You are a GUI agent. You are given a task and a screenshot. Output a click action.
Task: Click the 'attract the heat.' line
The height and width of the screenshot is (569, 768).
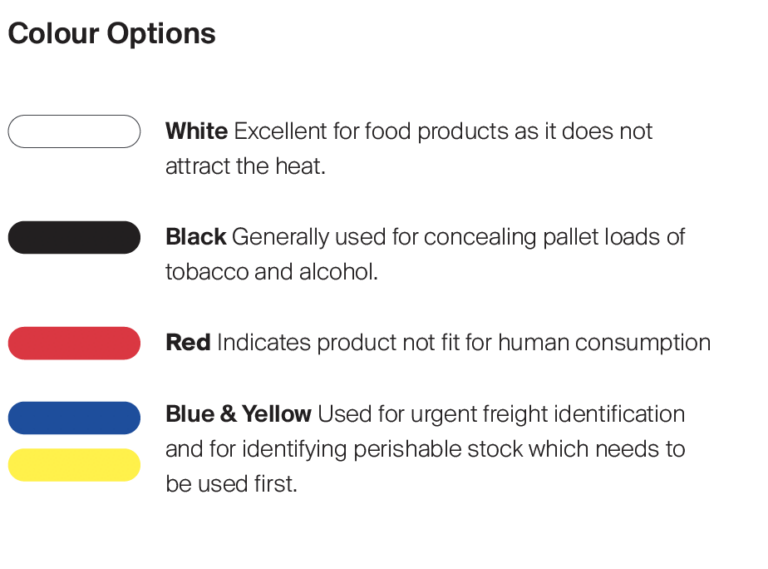245,166
